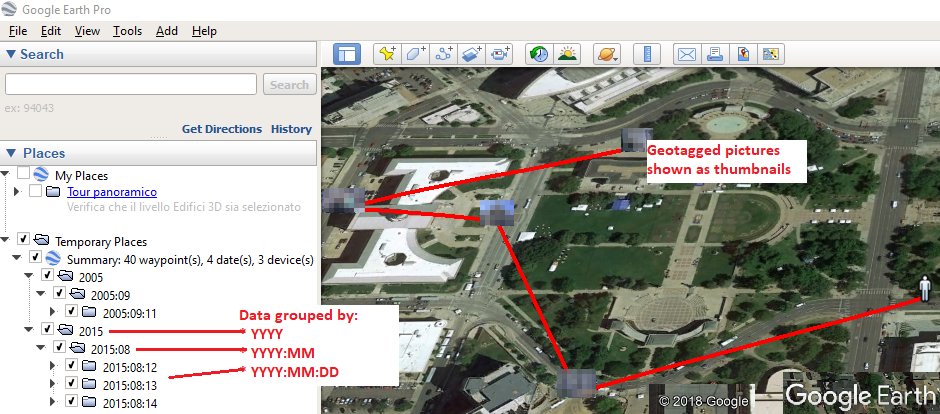
Task: Uncheck the 2015:08:14 checkbox
Action: pyautogui.click(x=71, y=401)
